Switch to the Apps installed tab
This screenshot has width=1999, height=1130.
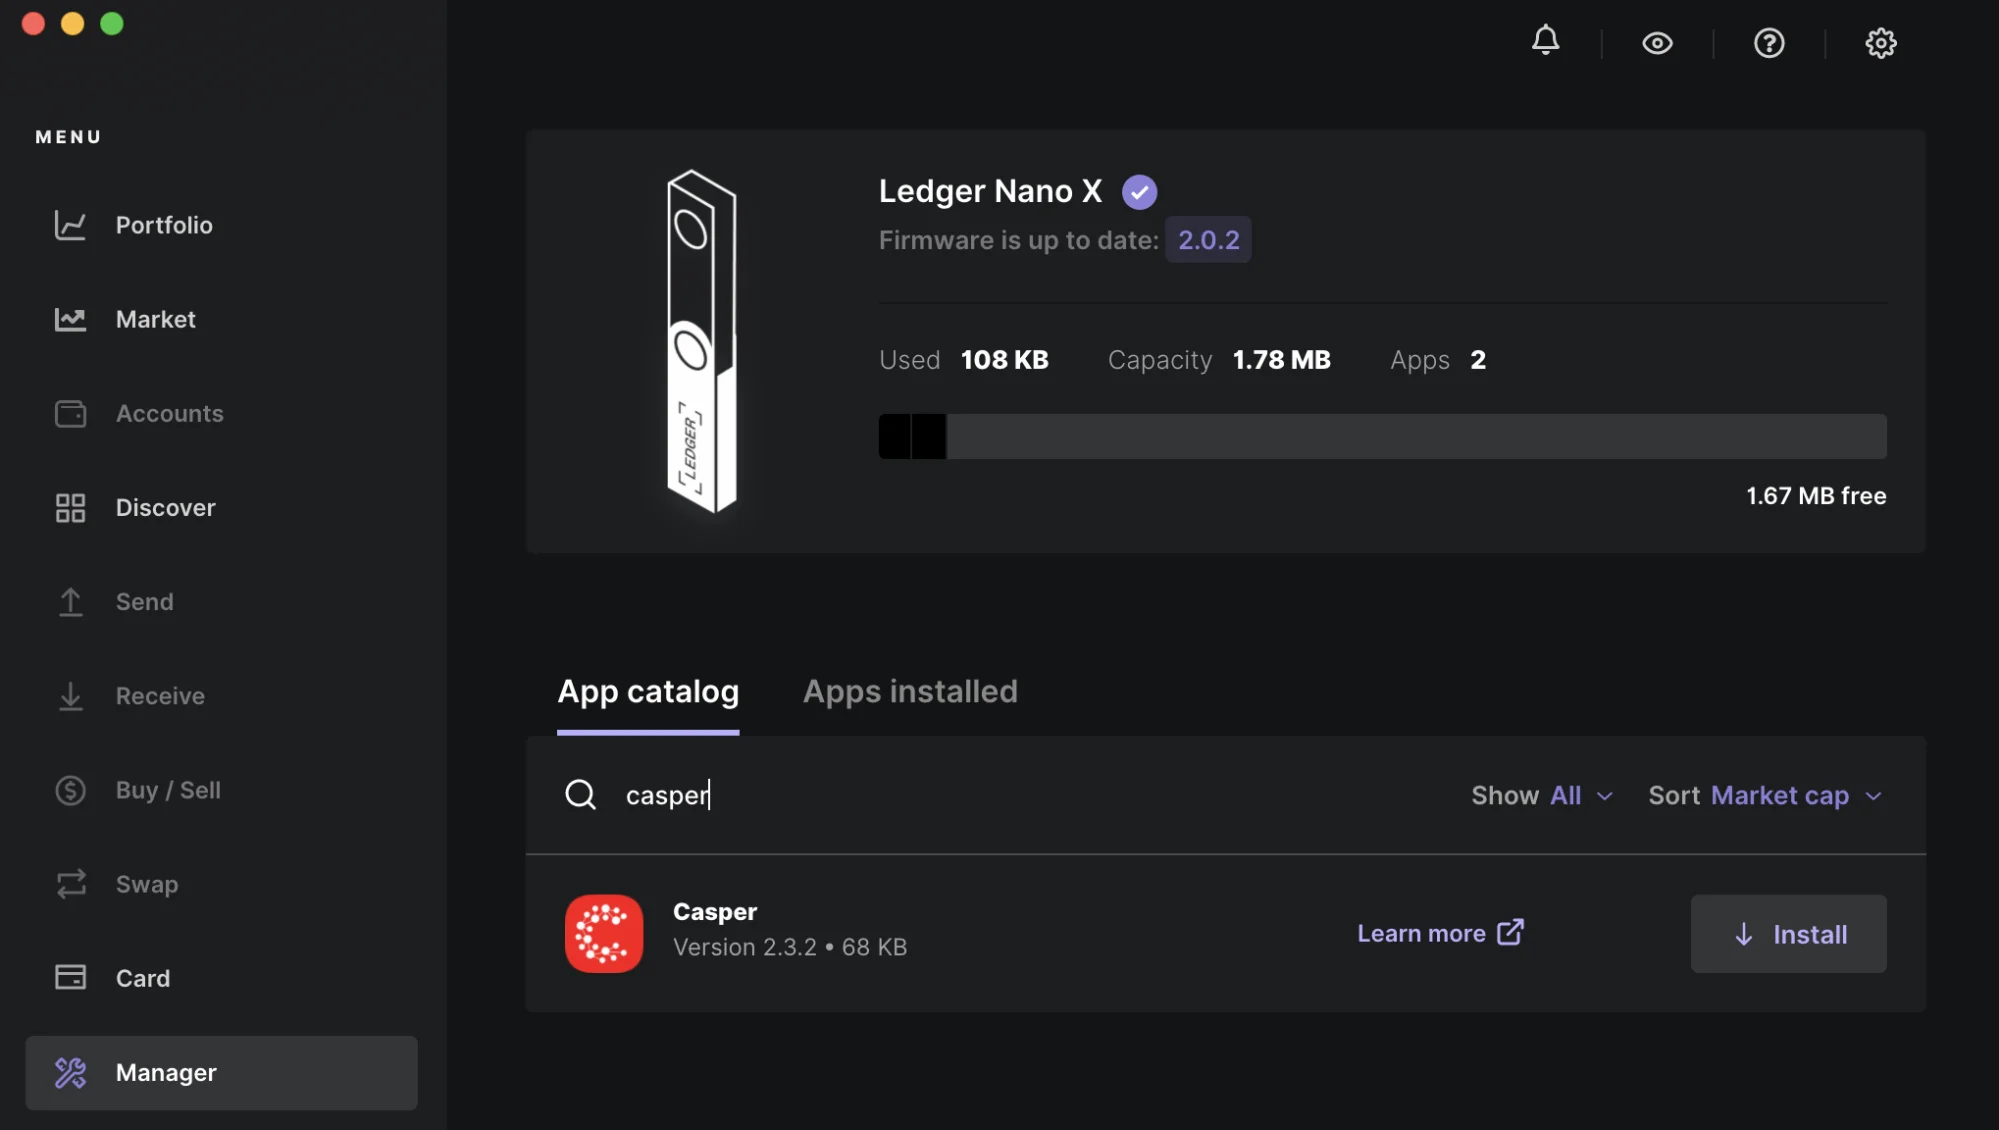(x=909, y=691)
